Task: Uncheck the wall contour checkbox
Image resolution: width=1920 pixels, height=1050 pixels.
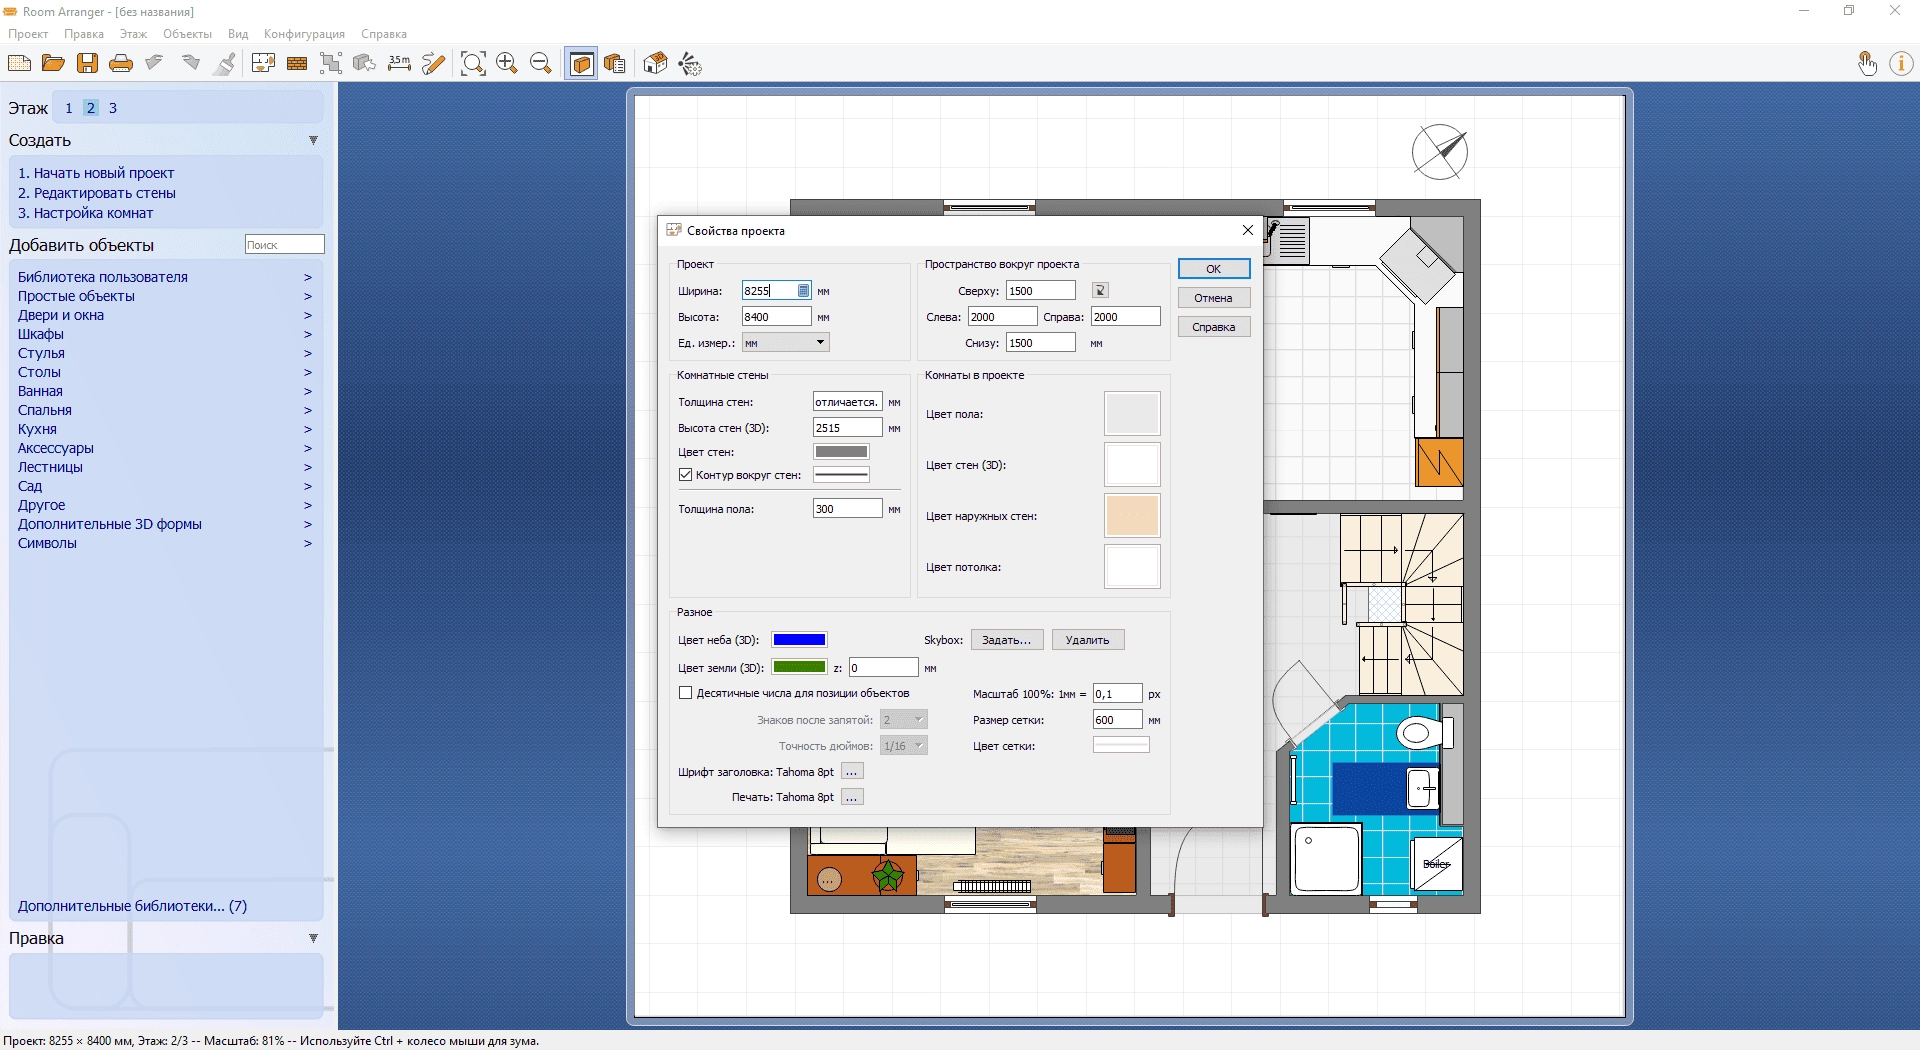Action: point(685,475)
